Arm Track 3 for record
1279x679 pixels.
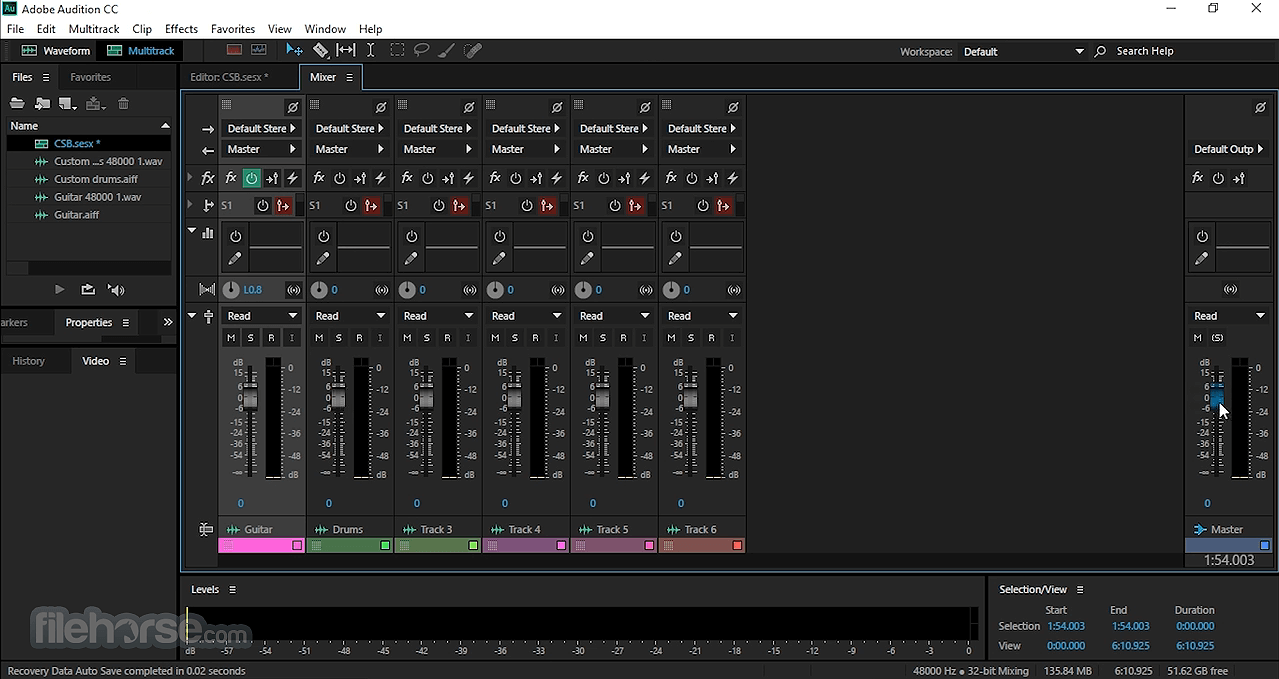click(447, 338)
